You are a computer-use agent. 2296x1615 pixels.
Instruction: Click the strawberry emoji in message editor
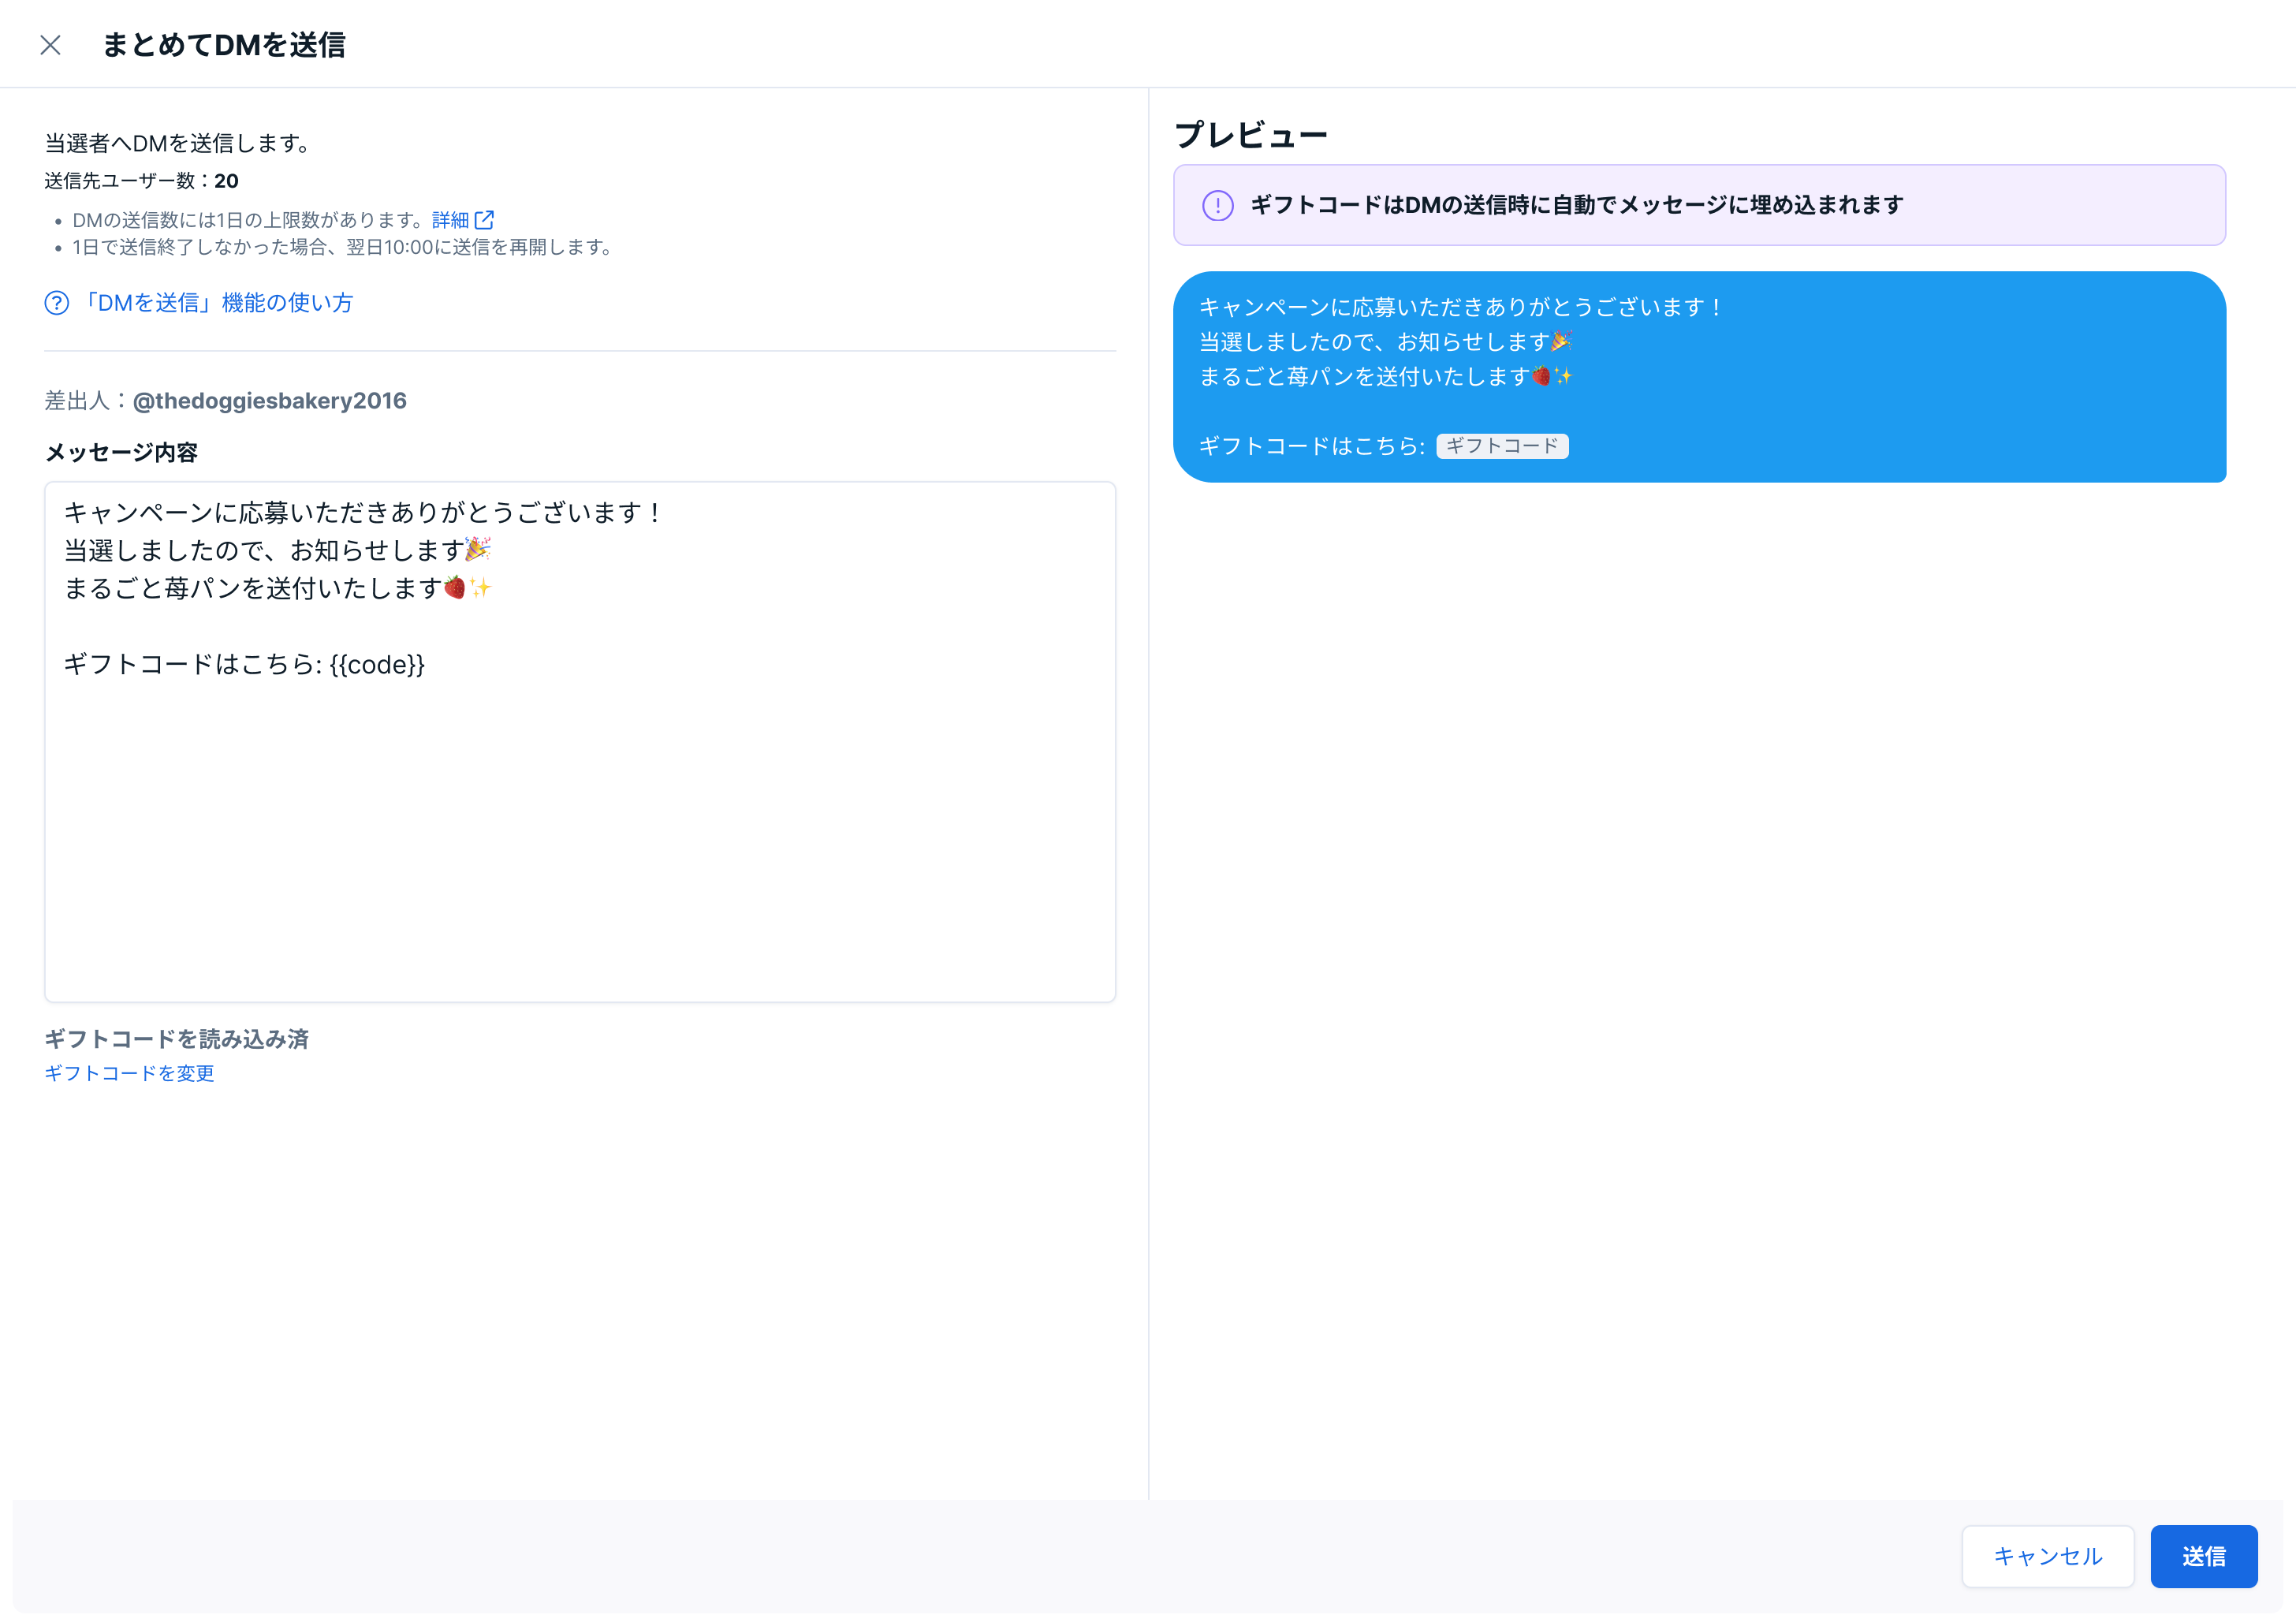455,587
